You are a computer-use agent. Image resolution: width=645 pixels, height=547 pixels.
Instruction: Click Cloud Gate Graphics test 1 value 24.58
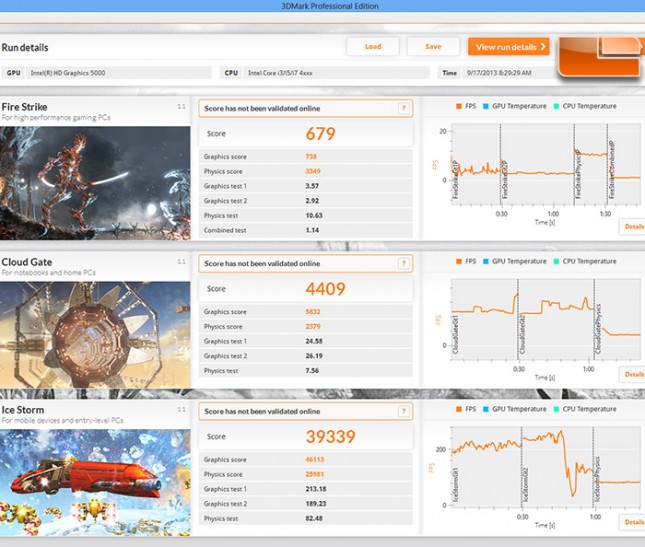click(x=314, y=341)
